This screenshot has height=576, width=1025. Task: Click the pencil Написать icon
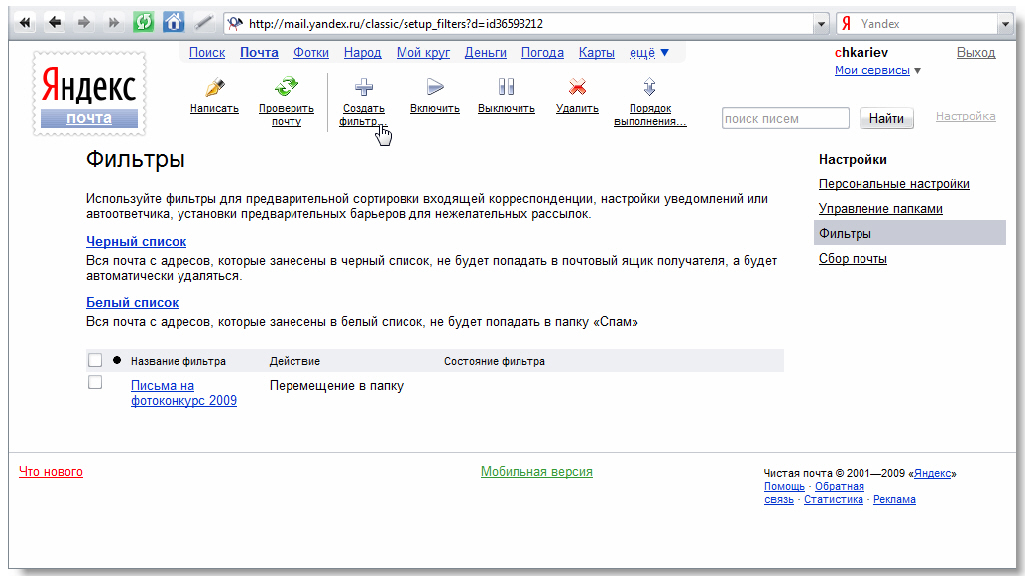214,87
